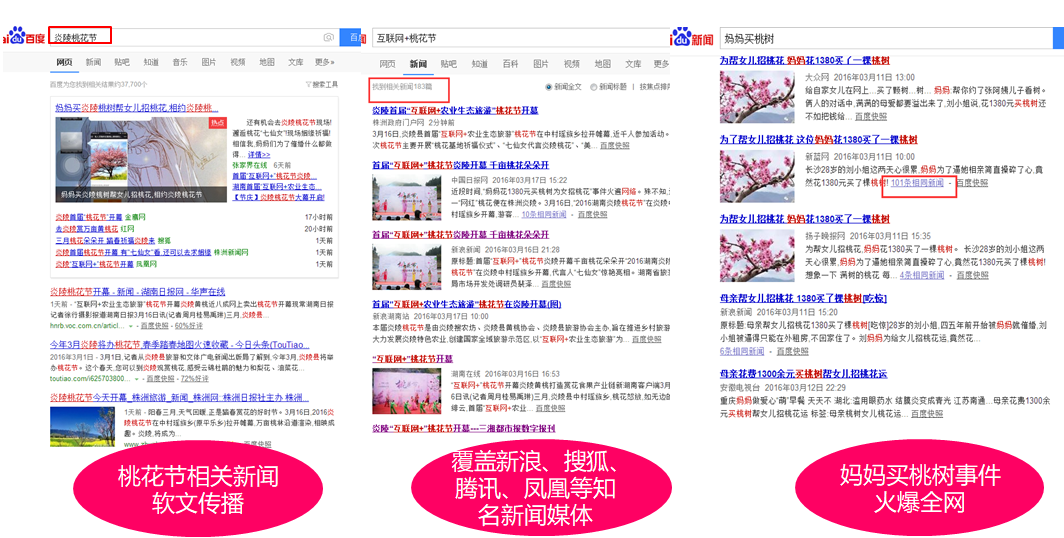The height and width of the screenshot is (538, 1064).
Task: Click the 新蓝网 peach blossom thumbnail
Action: 757,176
